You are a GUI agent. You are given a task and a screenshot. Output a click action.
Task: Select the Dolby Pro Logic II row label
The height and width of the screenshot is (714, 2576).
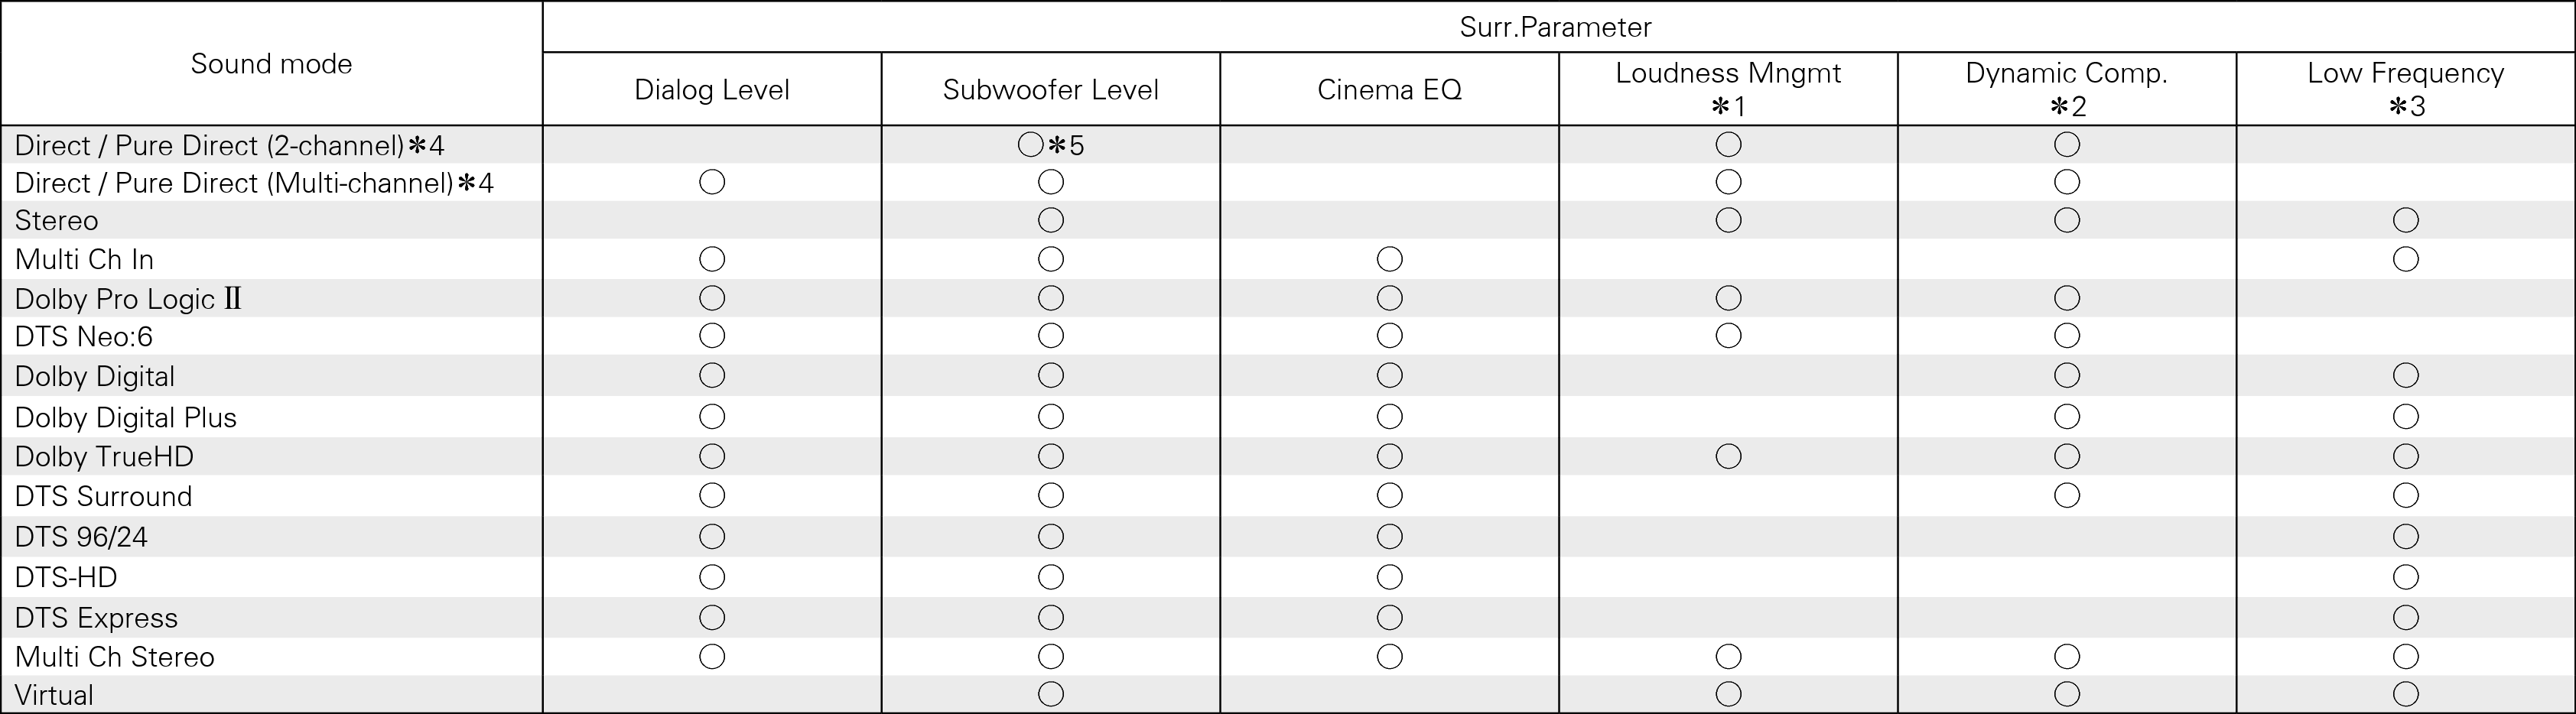tap(129, 299)
